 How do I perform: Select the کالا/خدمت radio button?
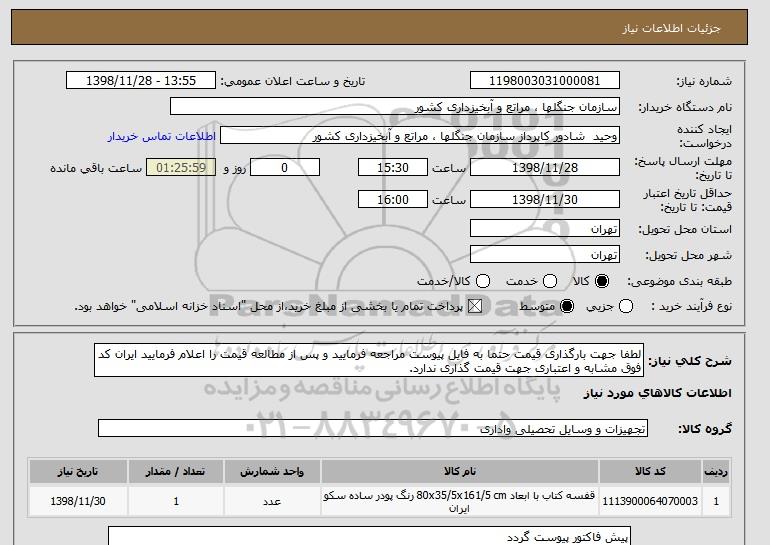pos(483,281)
